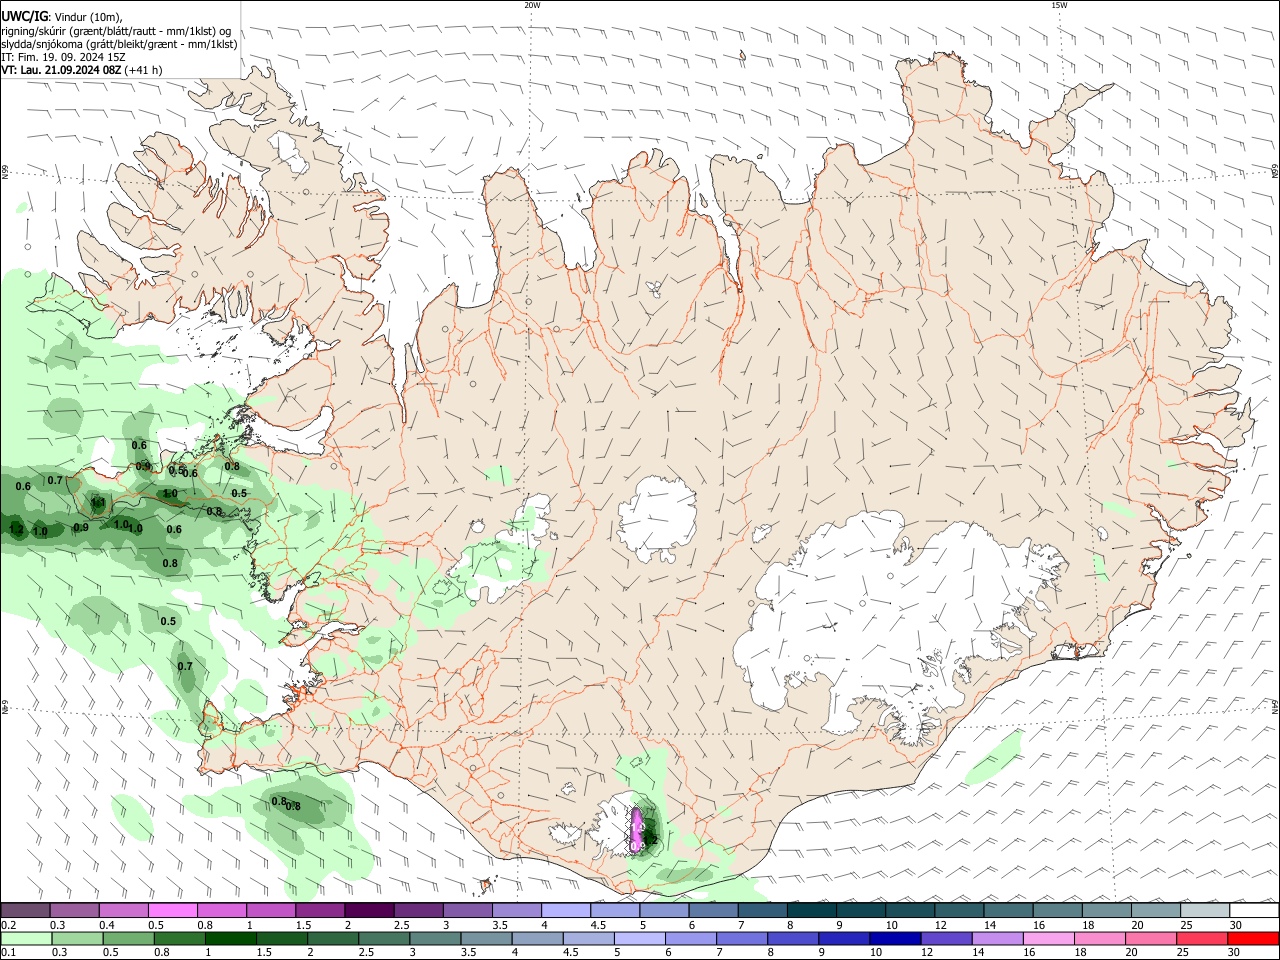Select the deep navy blue swatch labeled 10 in lower row
1280x960 pixels.
point(896,938)
